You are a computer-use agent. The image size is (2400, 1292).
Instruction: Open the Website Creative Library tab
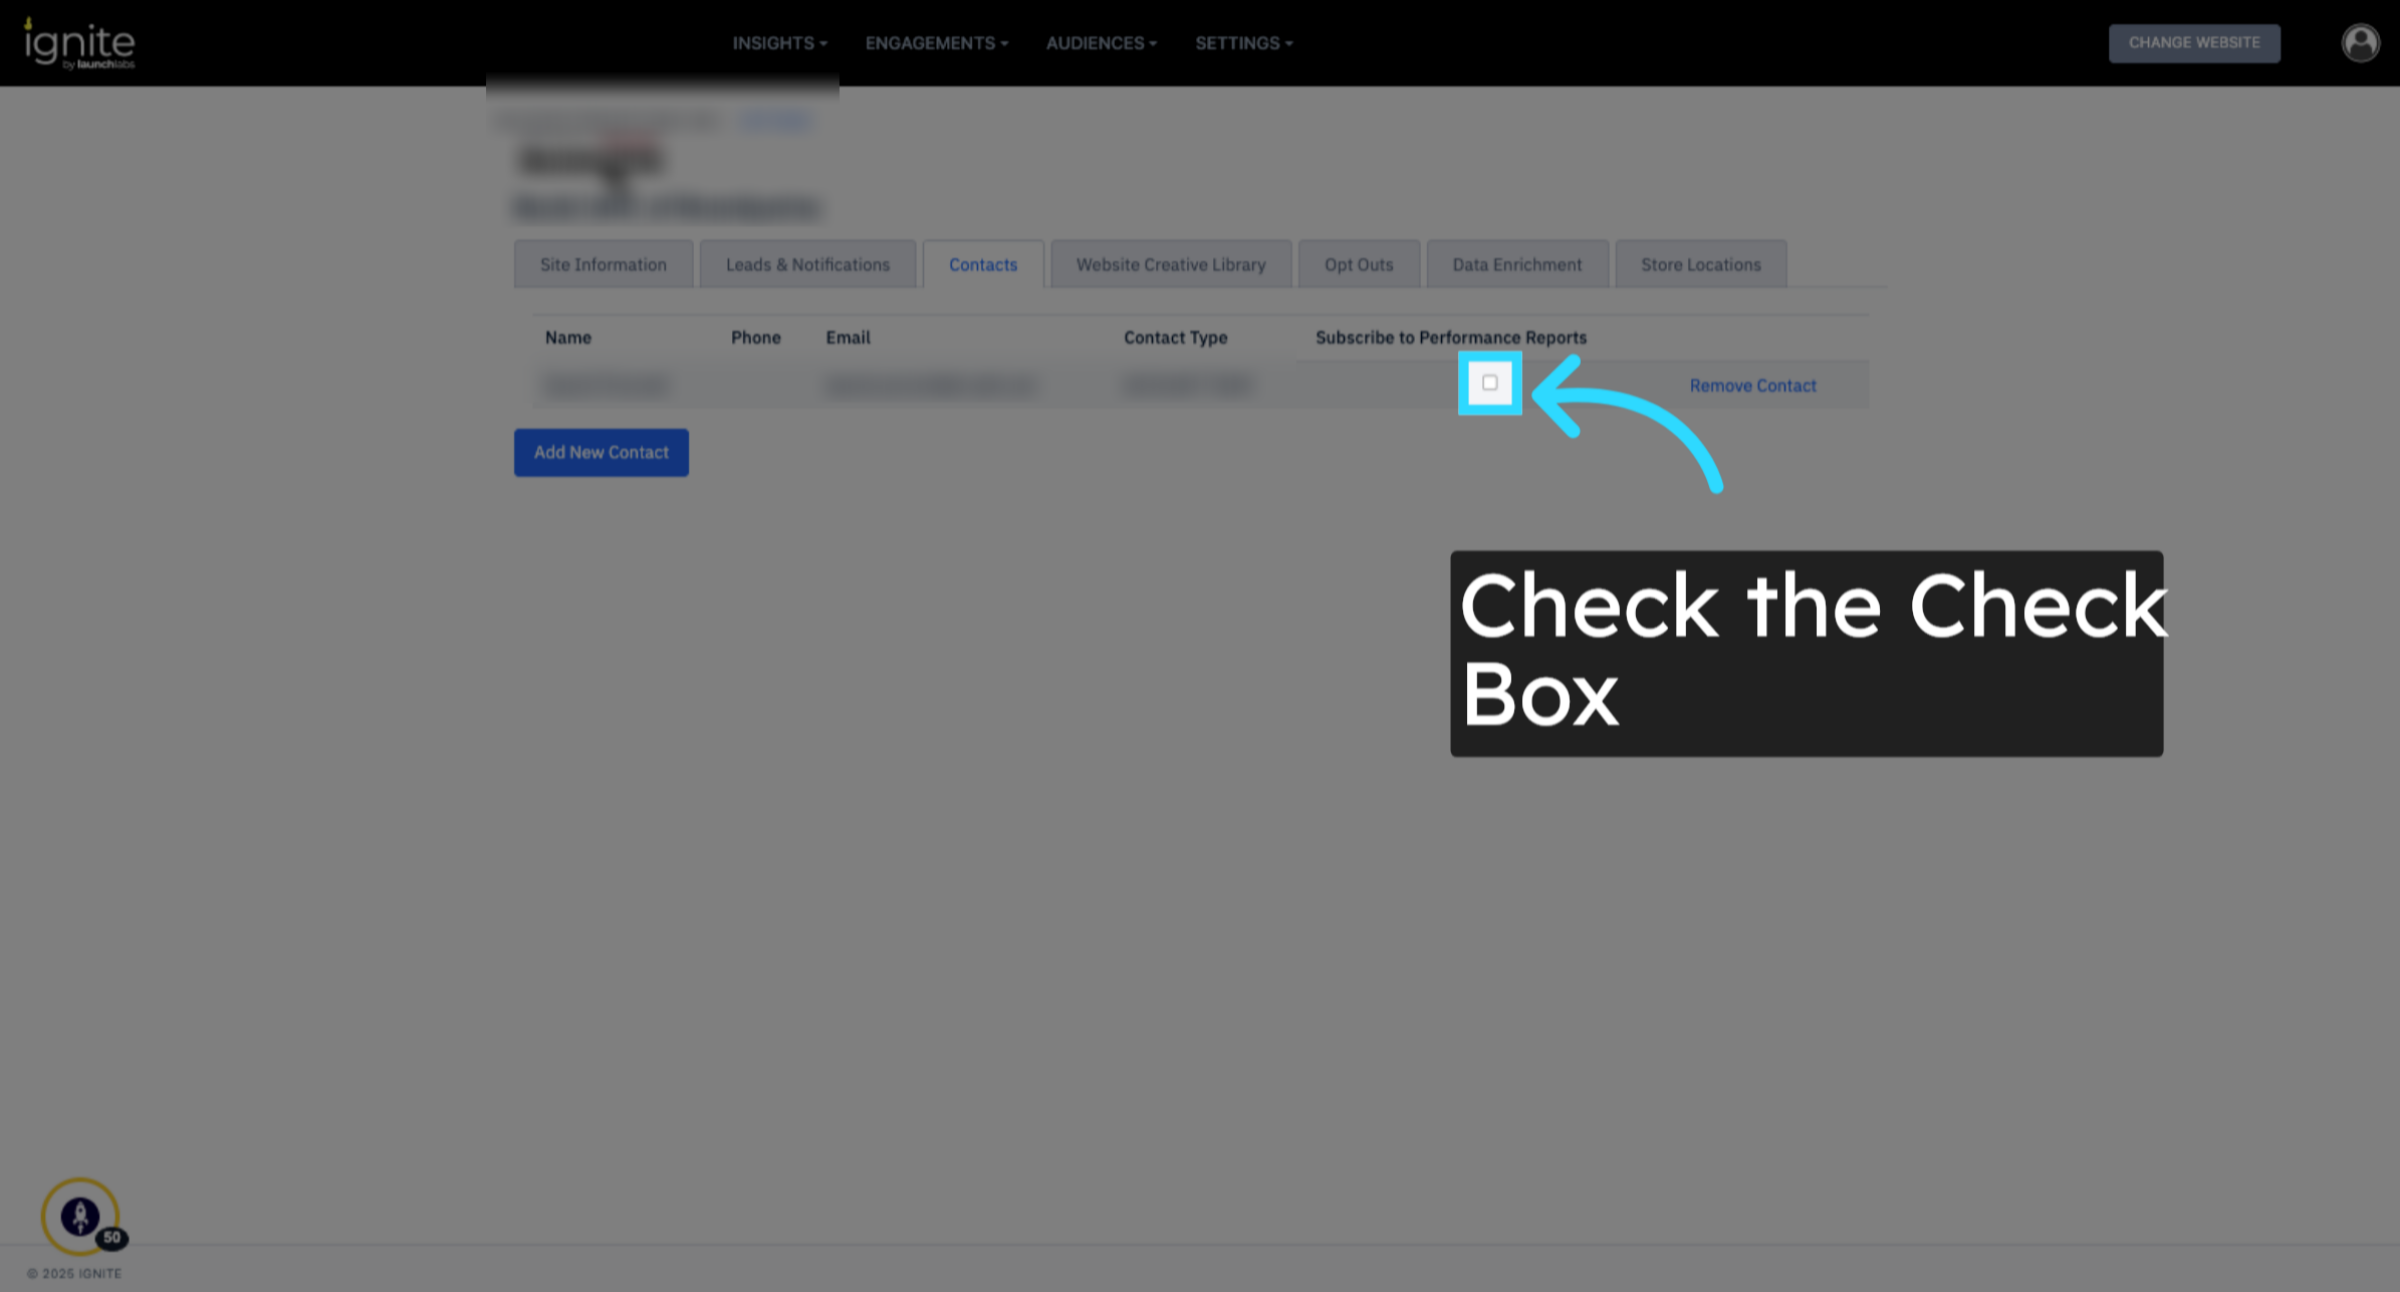[1170, 265]
